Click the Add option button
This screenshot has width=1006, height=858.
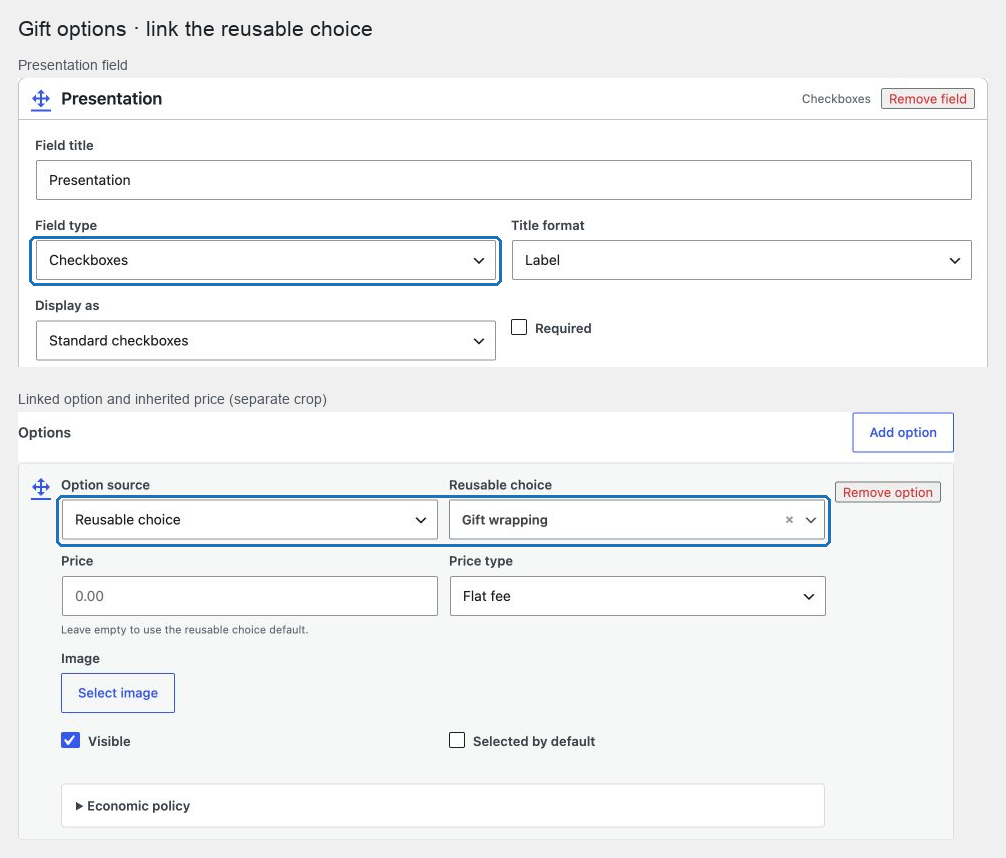[903, 433]
